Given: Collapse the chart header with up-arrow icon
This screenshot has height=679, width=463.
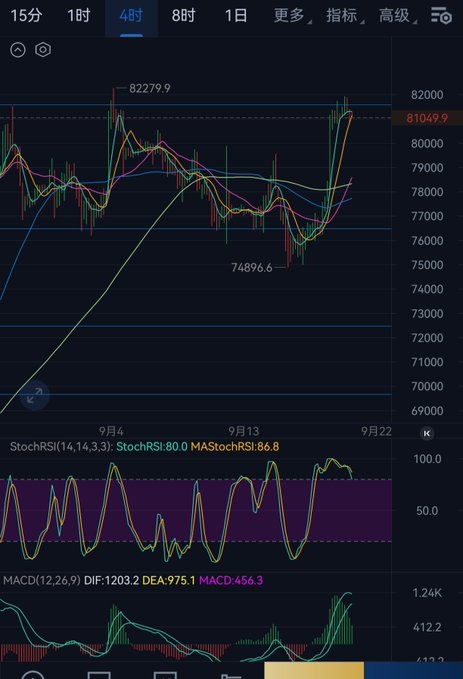Looking at the screenshot, I should click(x=18, y=50).
